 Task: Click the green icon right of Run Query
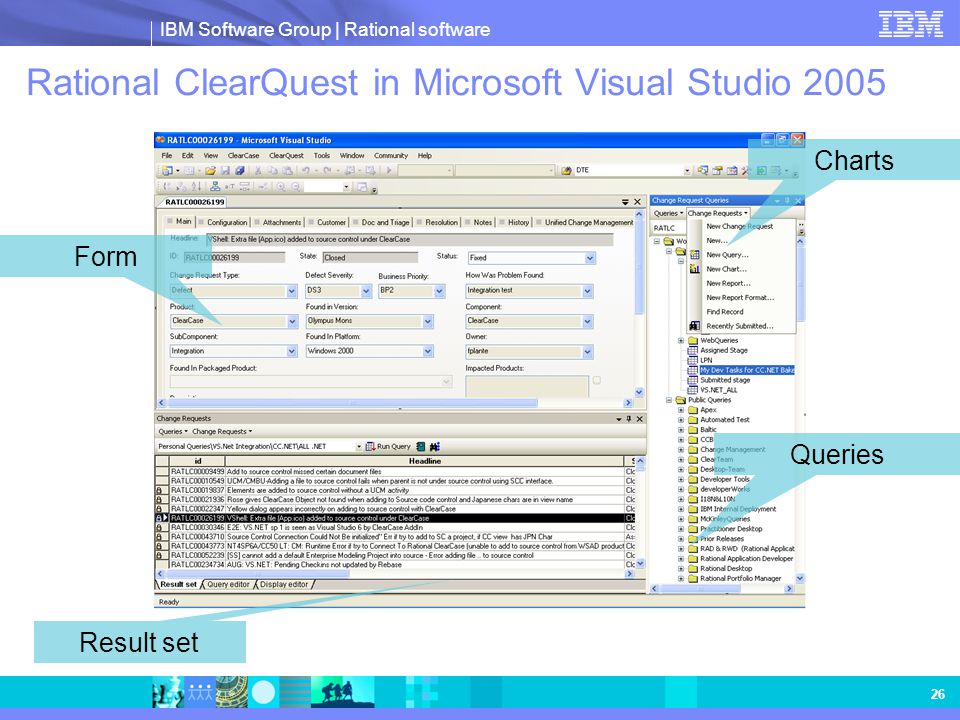pos(421,447)
